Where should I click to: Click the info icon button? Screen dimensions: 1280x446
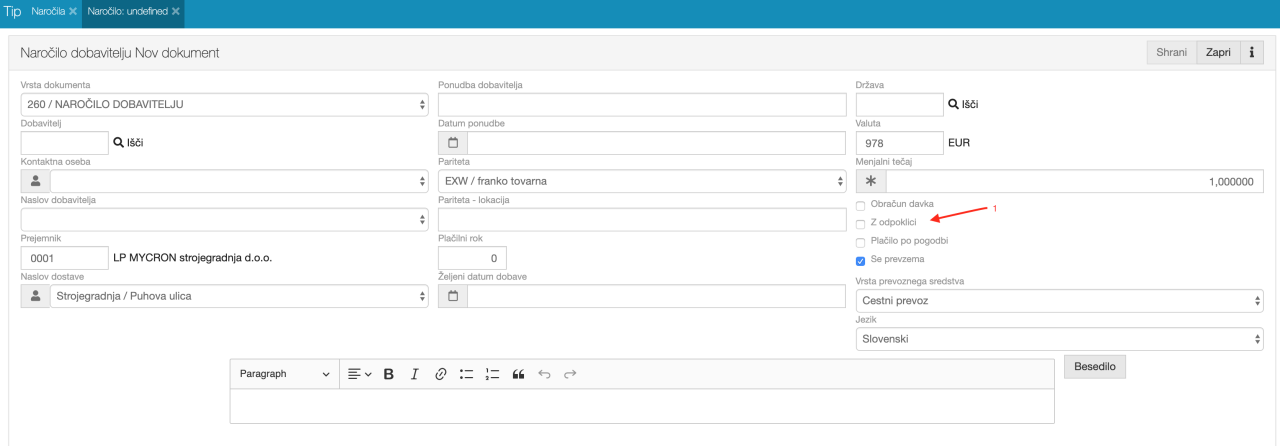pyautogui.click(x=1251, y=52)
